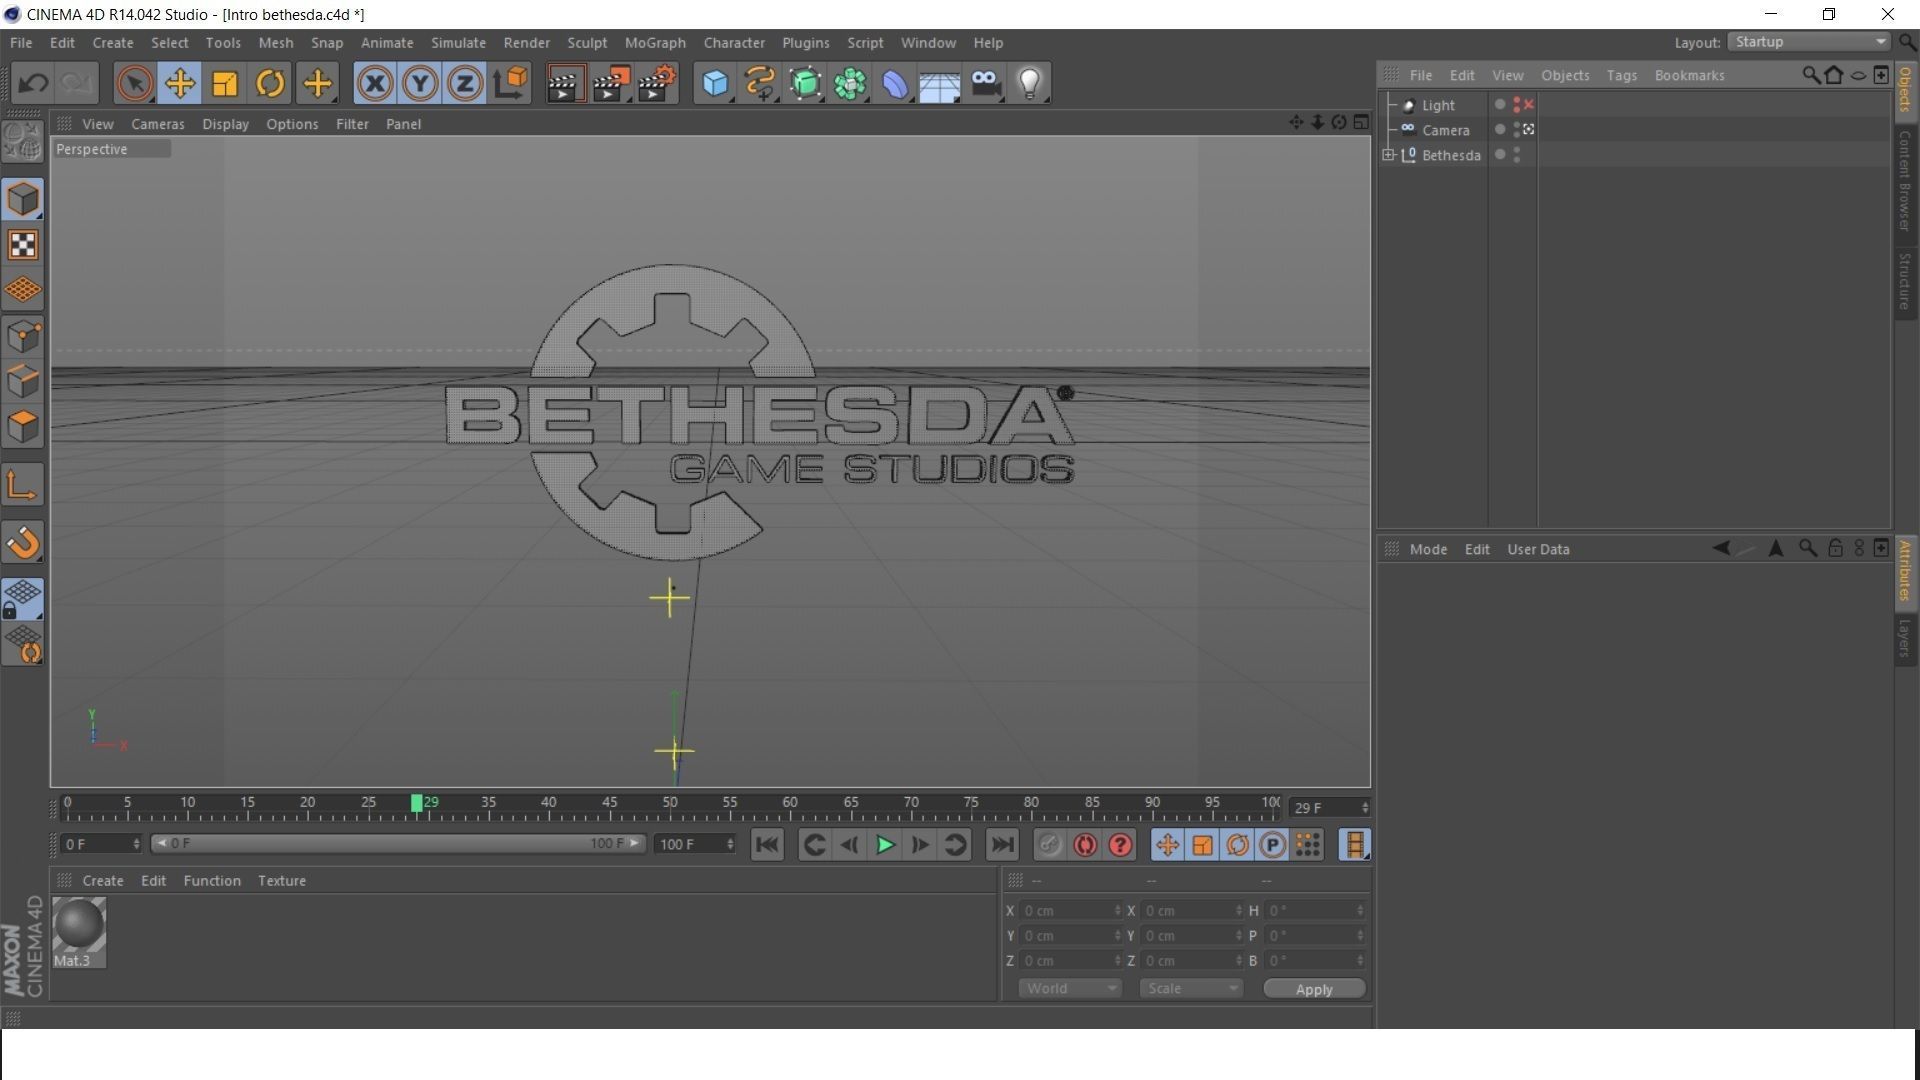Open Edit Render Settings icon
Image resolution: width=1920 pixels, height=1080 pixels.
pos(657,84)
